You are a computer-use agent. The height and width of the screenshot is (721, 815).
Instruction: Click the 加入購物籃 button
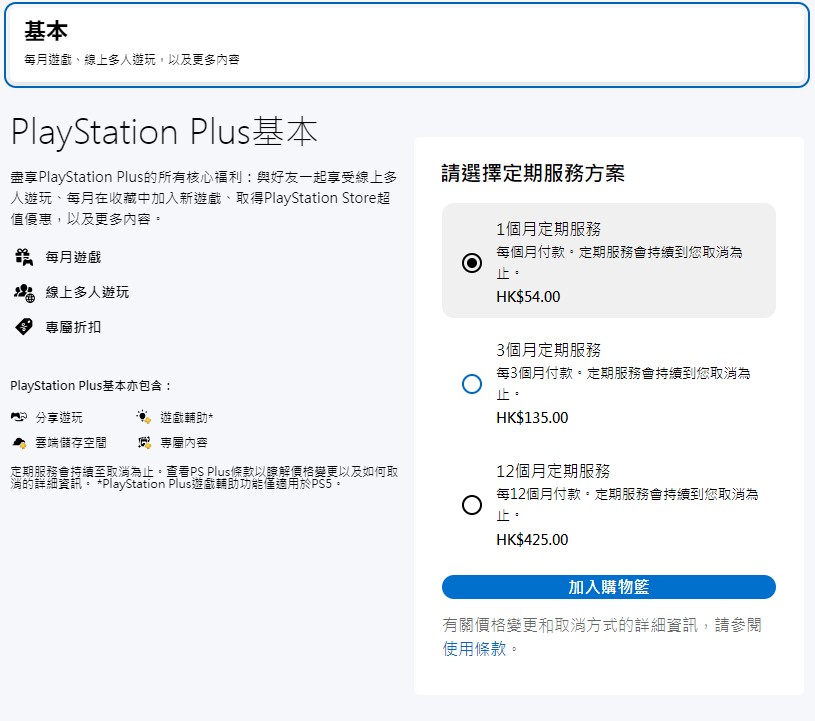click(x=609, y=587)
